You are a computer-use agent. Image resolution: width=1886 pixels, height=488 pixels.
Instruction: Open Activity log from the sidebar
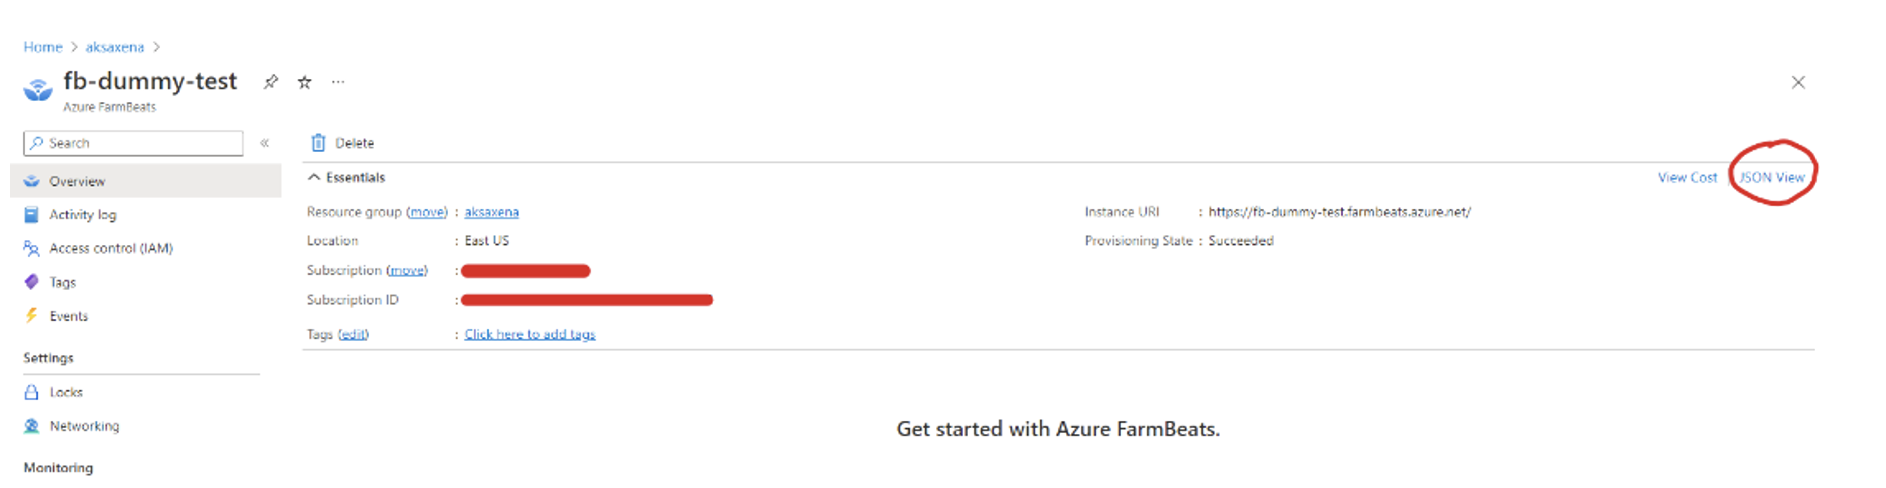(82, 214)
